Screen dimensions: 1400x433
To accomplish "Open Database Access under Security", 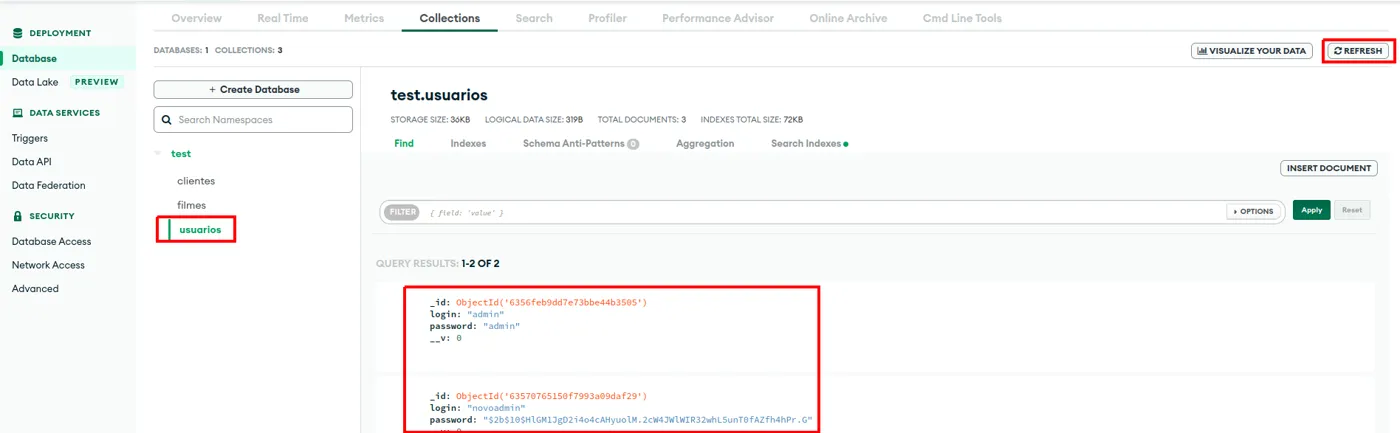I will tap(51, 241).
